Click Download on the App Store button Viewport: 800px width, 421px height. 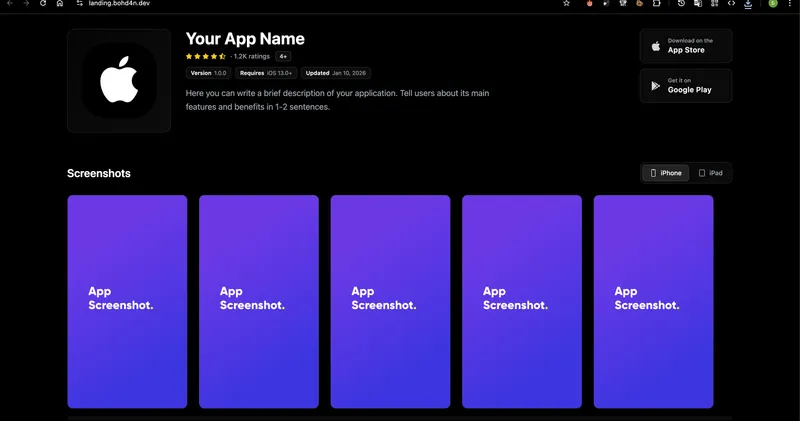click(x=686, y=46)
